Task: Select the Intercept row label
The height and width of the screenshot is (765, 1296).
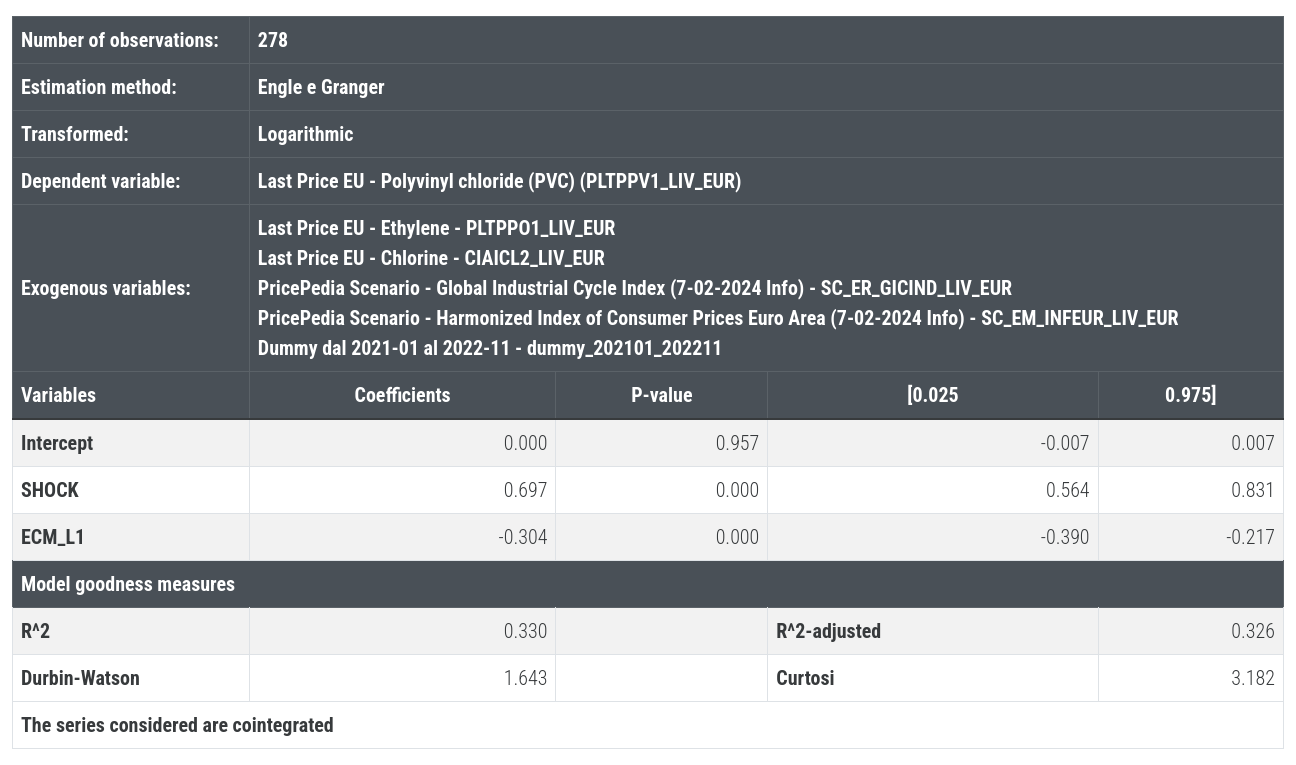Action: [57, 443]
